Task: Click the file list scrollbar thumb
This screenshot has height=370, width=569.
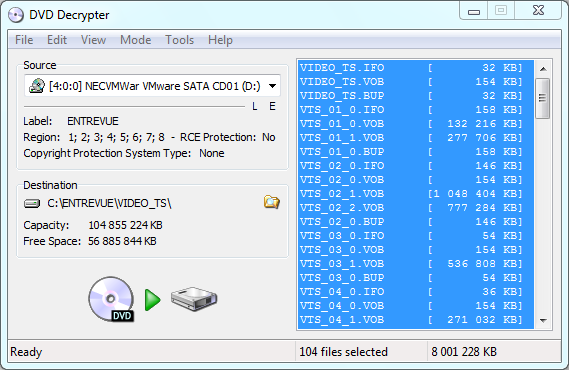Action: point(543,98)
